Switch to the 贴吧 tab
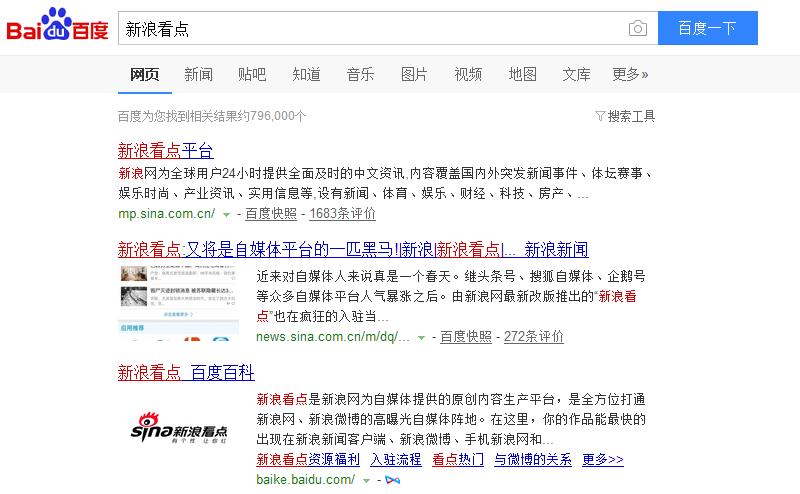 tap(252, 75)
